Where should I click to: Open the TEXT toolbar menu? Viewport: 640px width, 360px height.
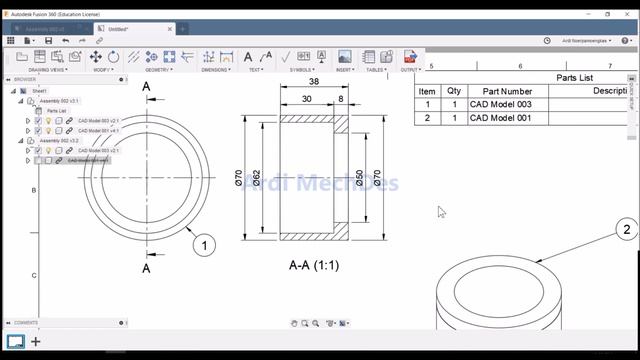click(256, 70)
